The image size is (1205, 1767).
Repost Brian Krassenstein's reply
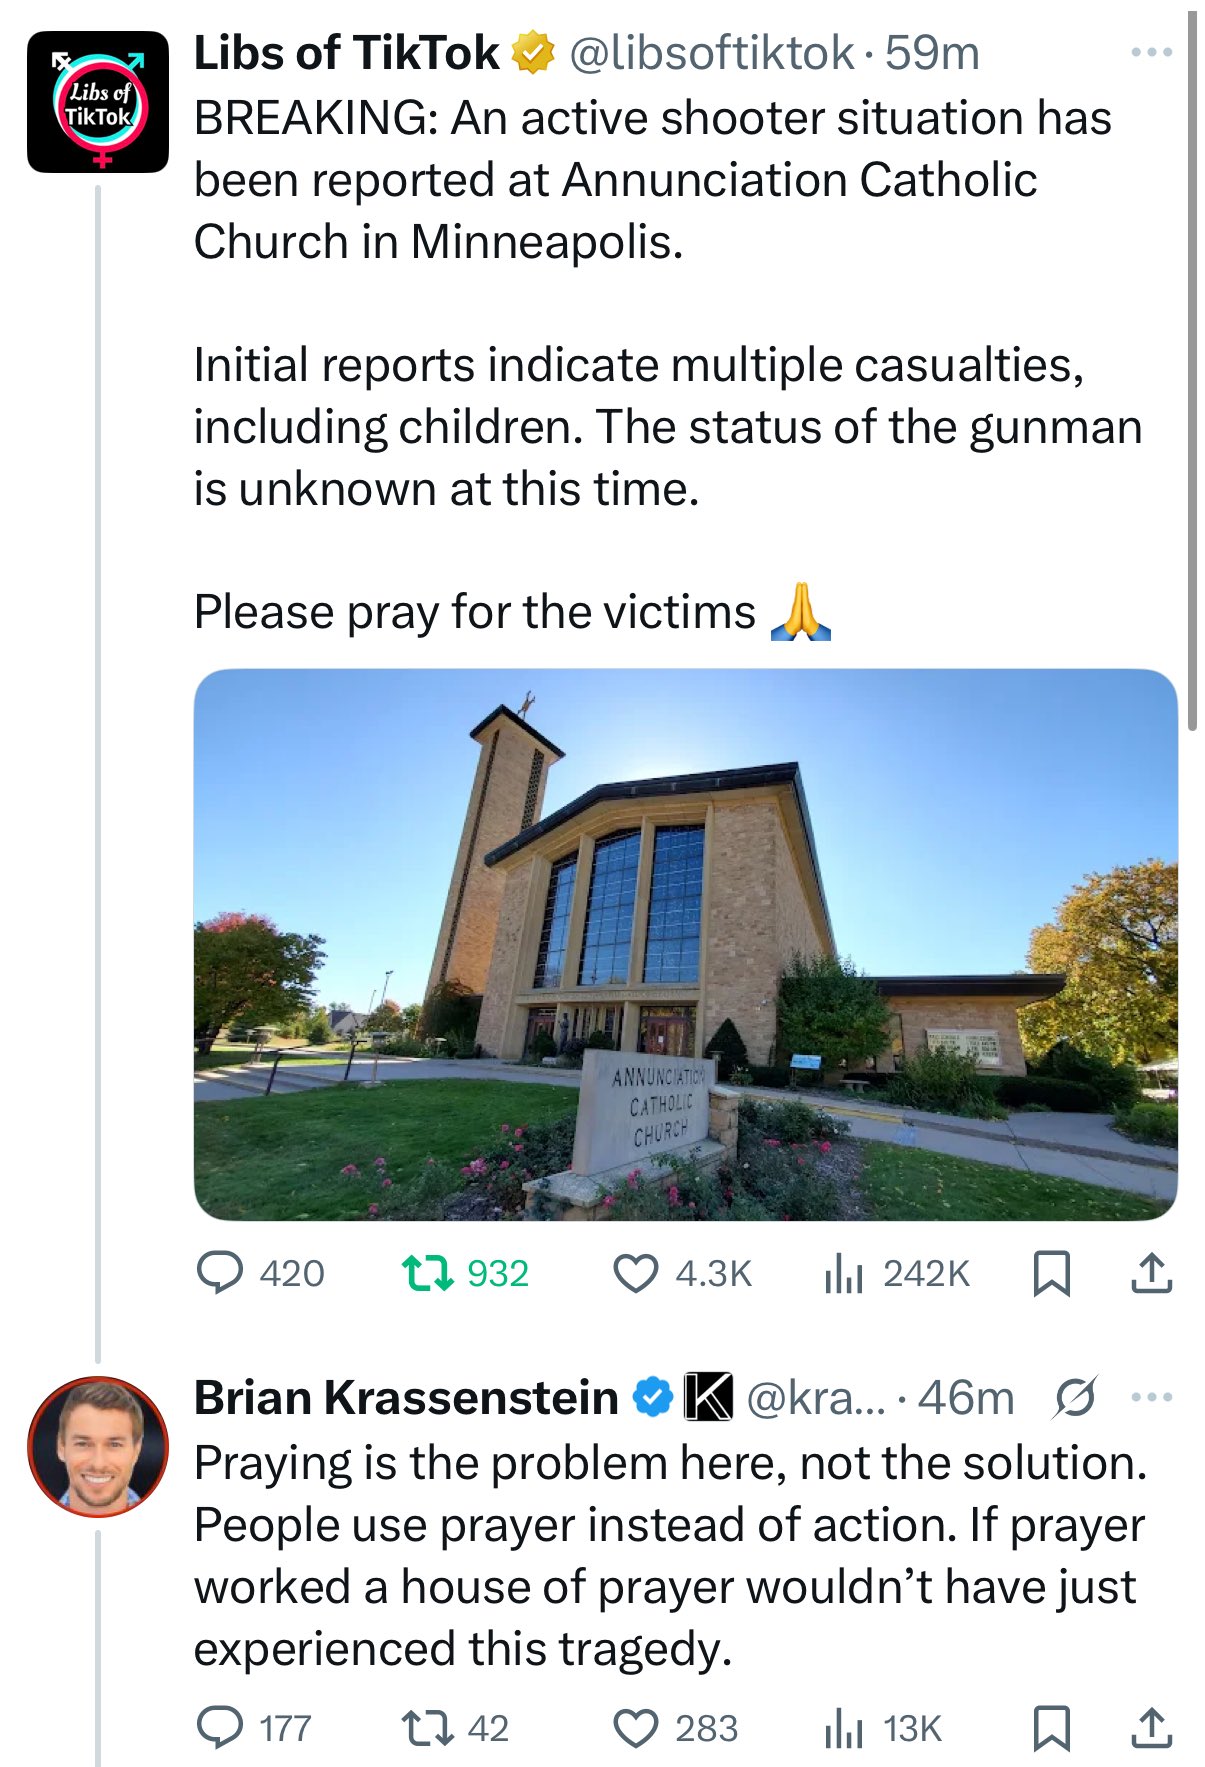coord(426,1728)
